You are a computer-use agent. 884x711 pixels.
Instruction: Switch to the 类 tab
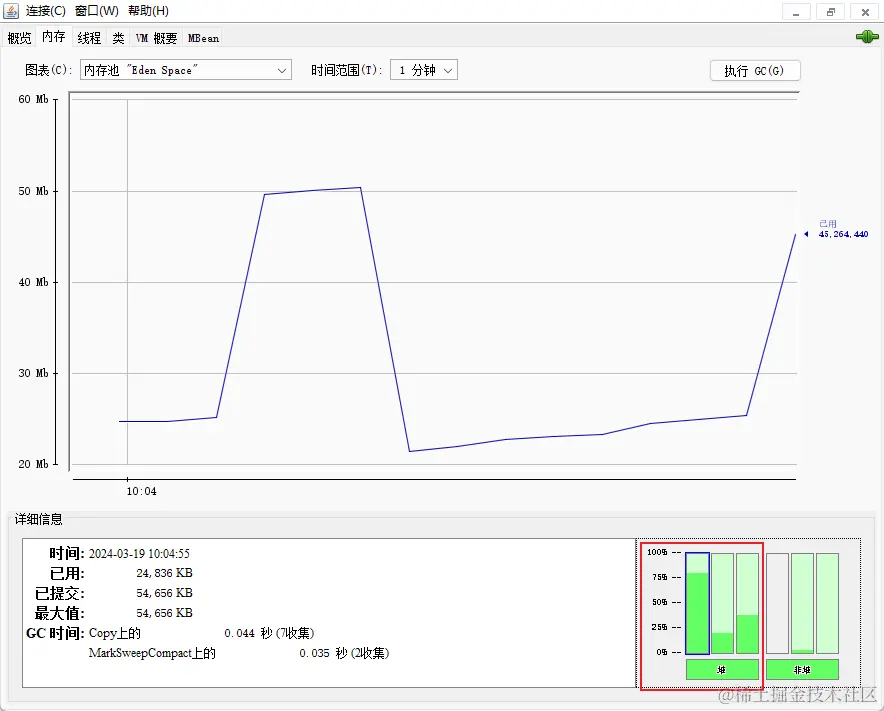(118, 38)
